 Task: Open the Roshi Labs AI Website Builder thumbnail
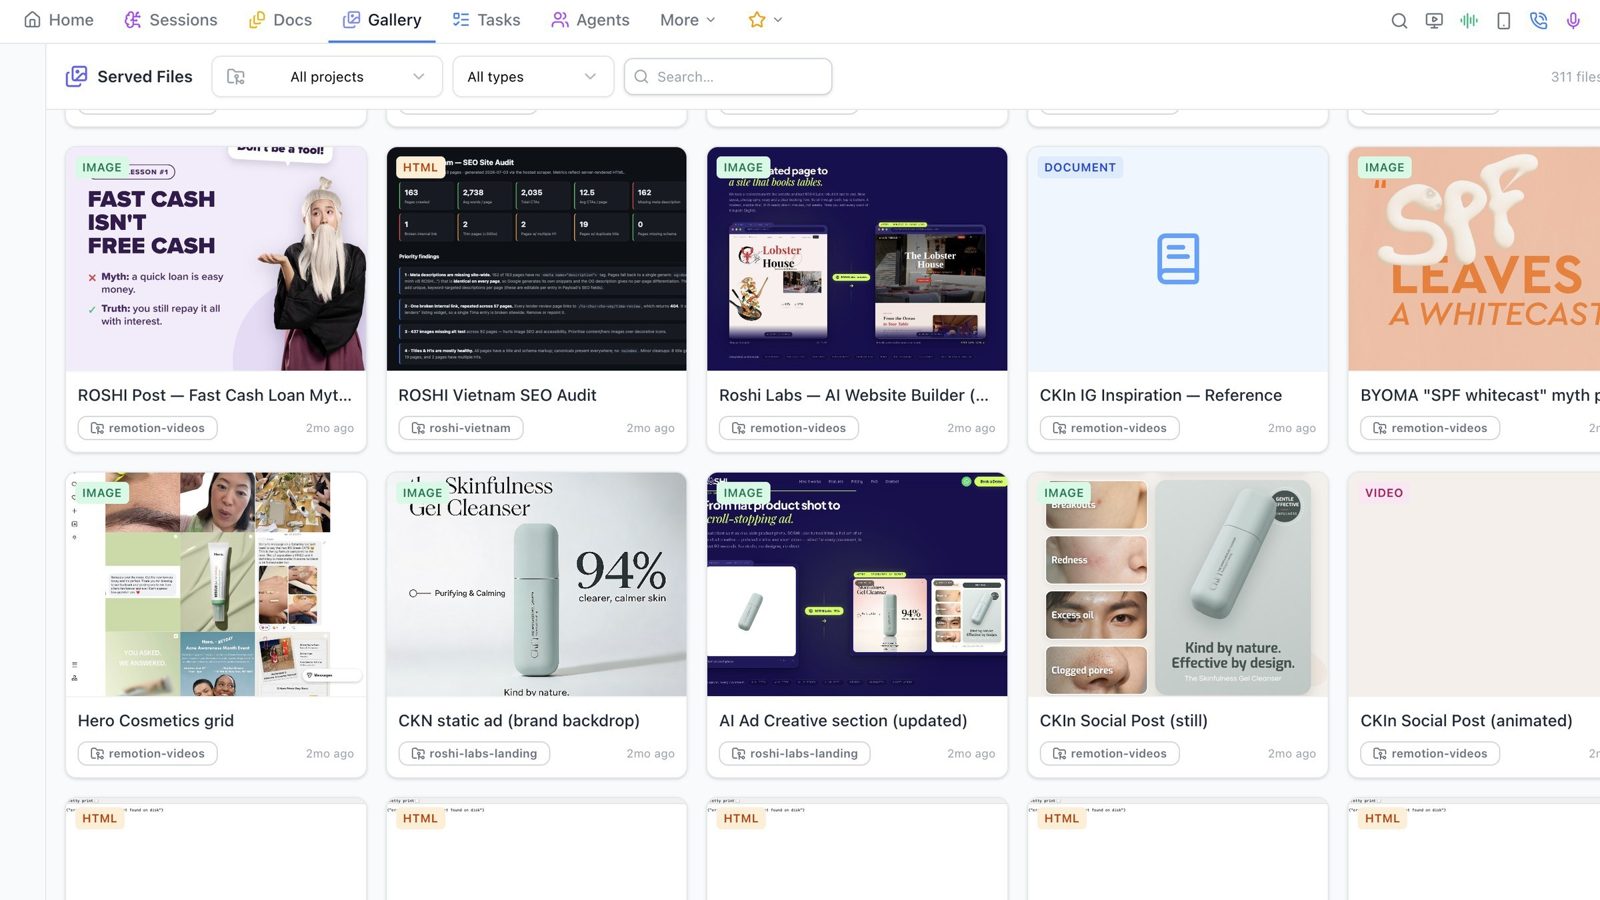(x=857, y=259)
